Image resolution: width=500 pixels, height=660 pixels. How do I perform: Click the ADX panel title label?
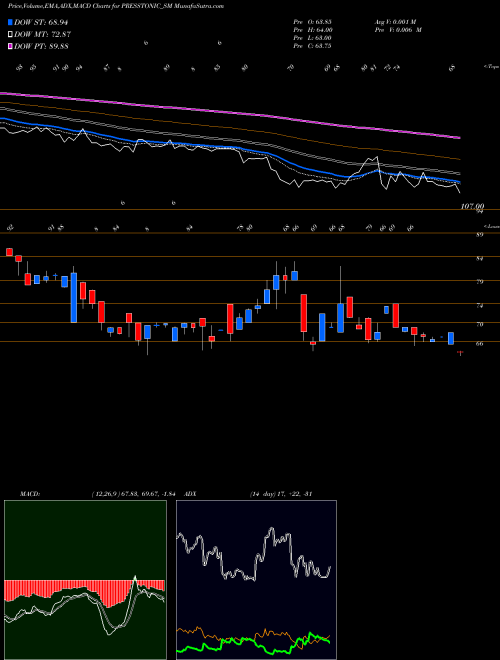(191, 494)
